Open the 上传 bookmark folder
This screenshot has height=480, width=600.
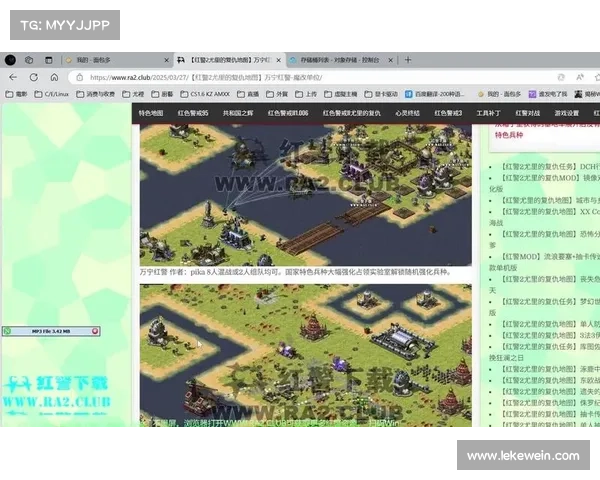(x=306, y=94)
